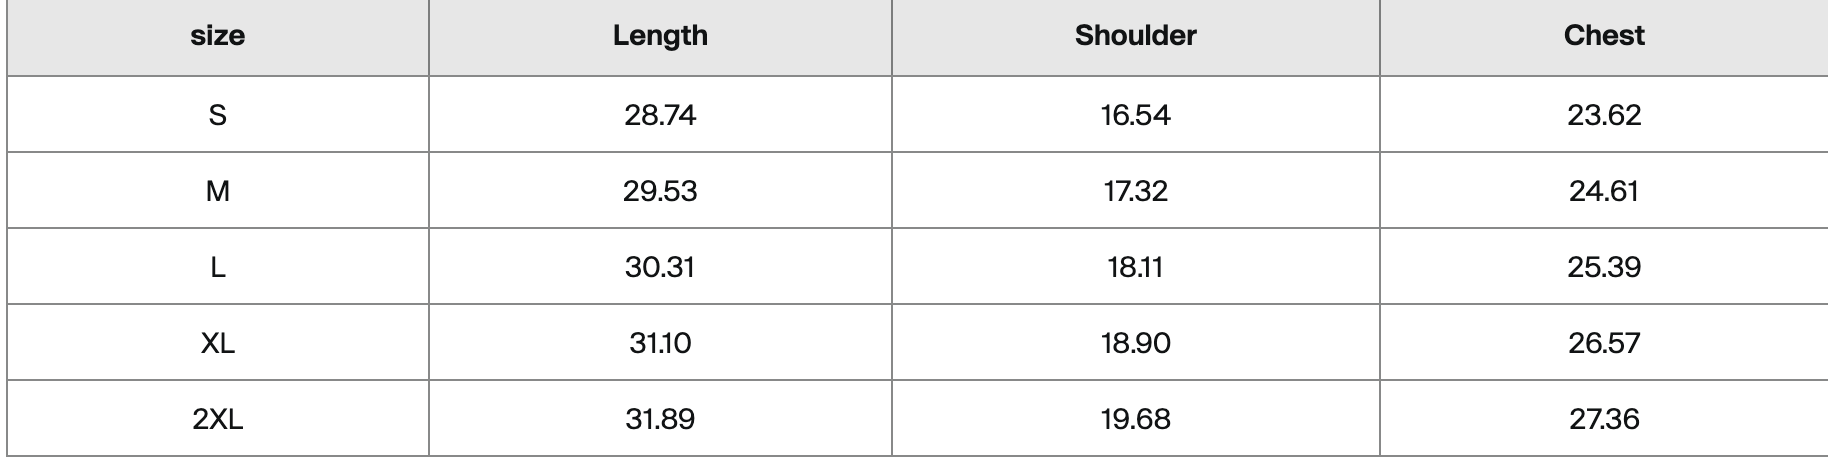Click the 28.74 length cell
The height and width of the screenshot is (458, 1828).
(660, 114)
